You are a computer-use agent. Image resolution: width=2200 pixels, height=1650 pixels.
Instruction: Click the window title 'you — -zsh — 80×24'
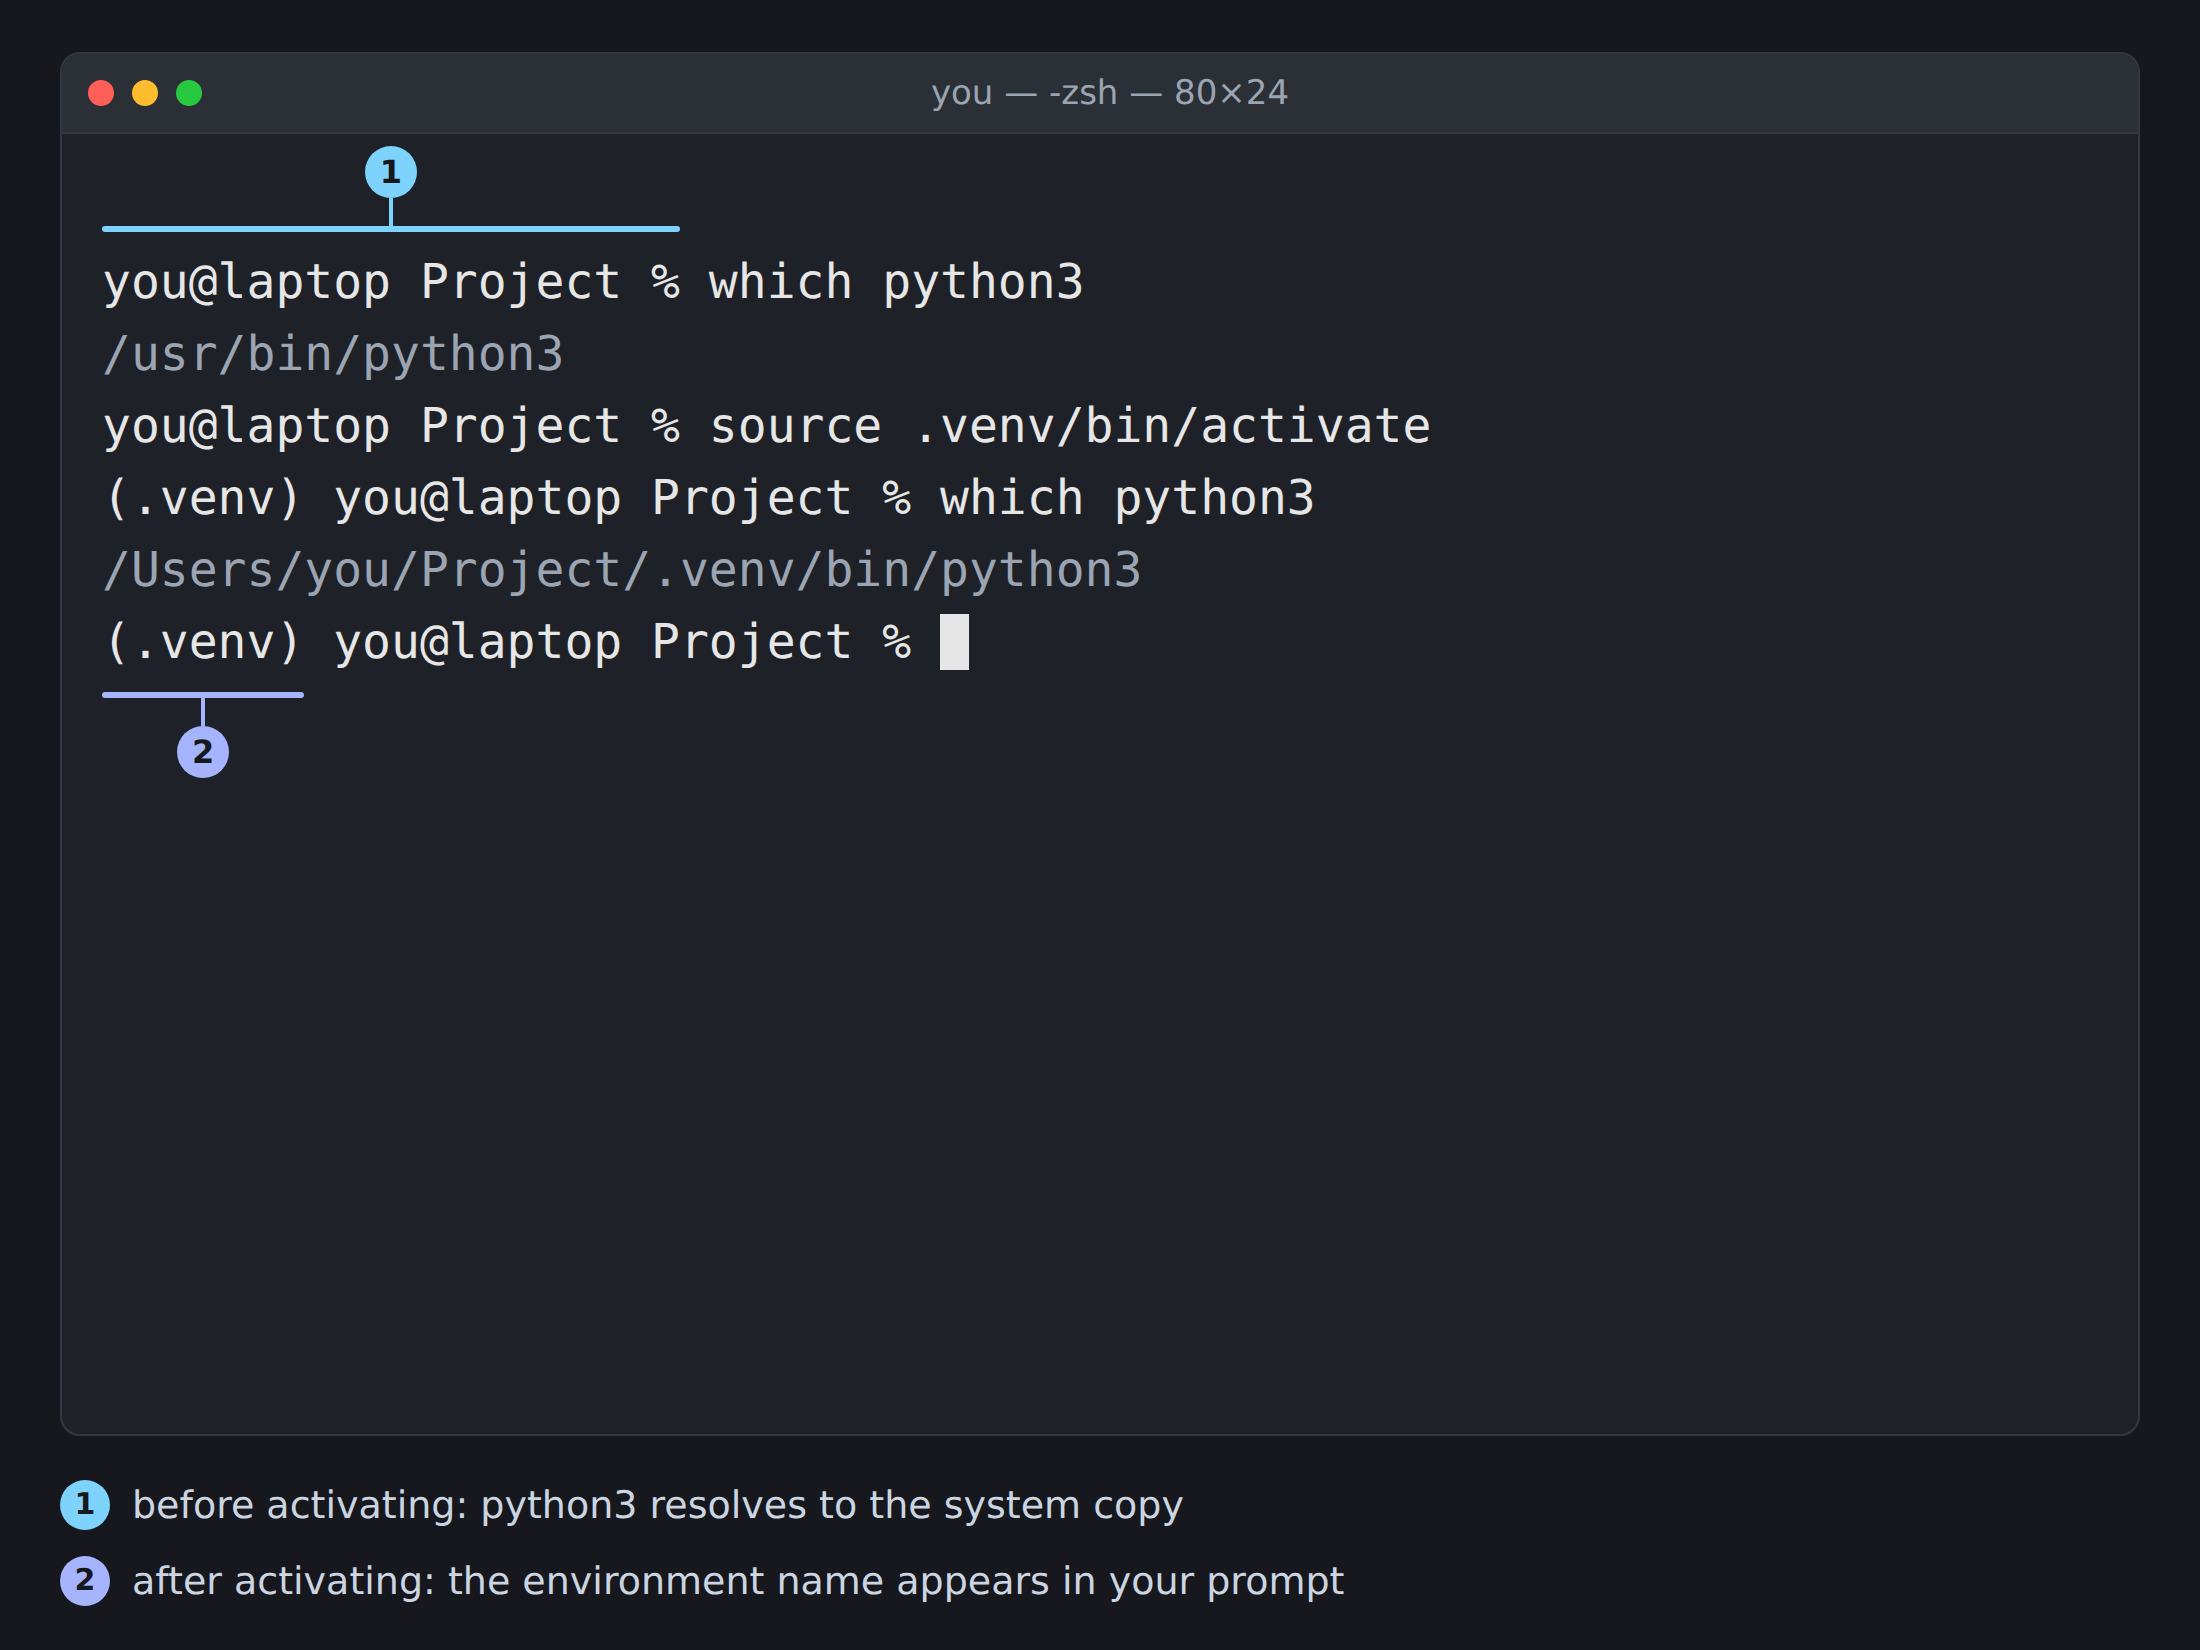[x=1109, y=93]
